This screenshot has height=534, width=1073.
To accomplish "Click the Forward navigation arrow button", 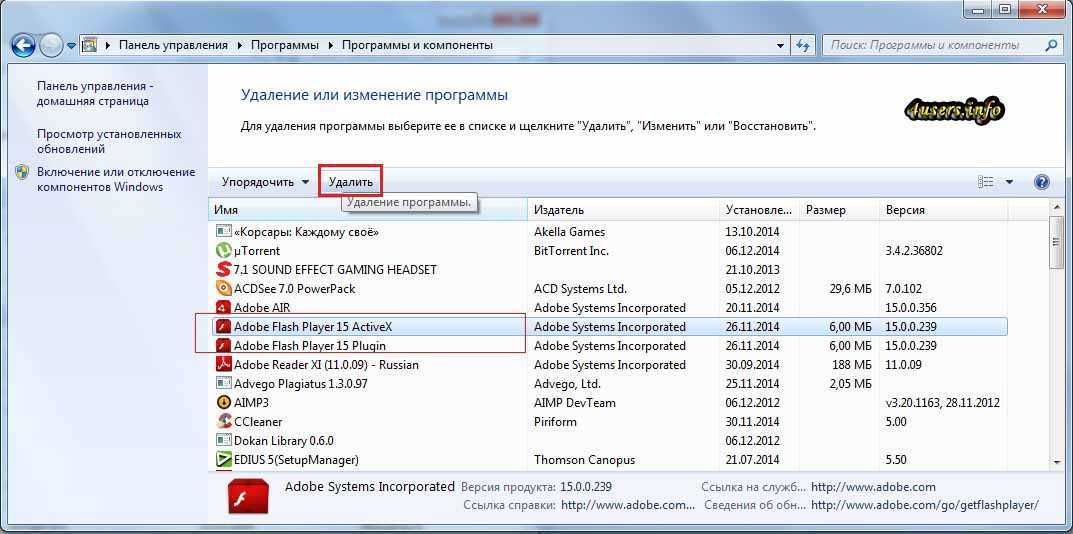I will point(51,46).
